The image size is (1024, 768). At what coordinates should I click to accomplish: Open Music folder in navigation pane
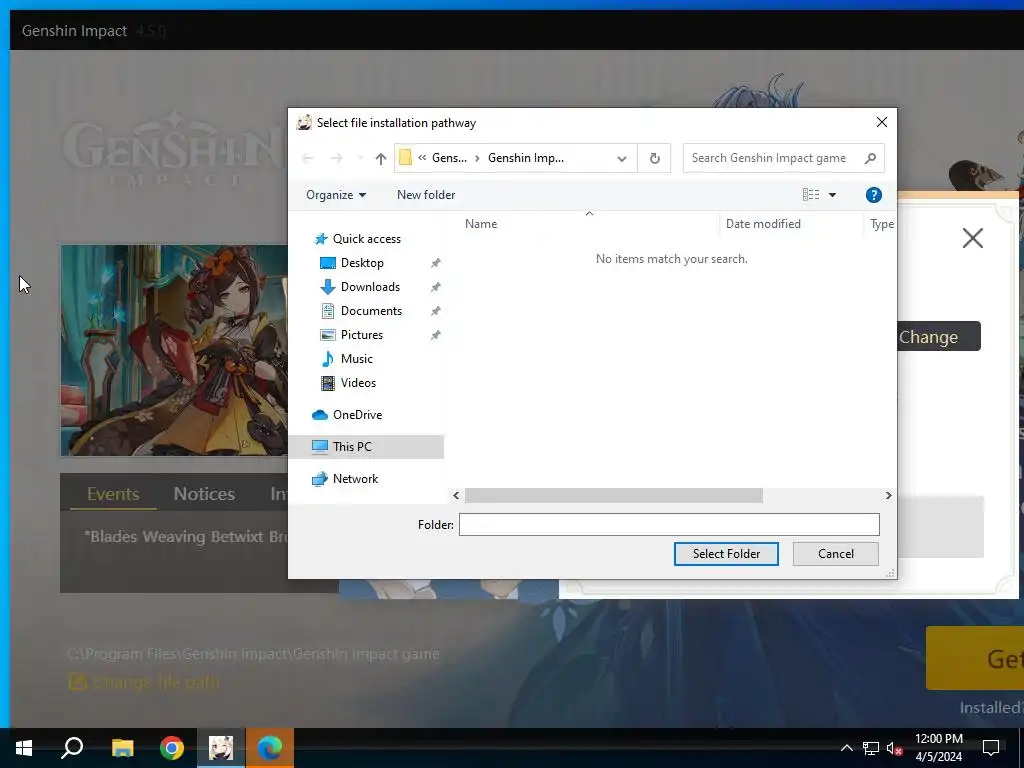click(x=357, y=359)
